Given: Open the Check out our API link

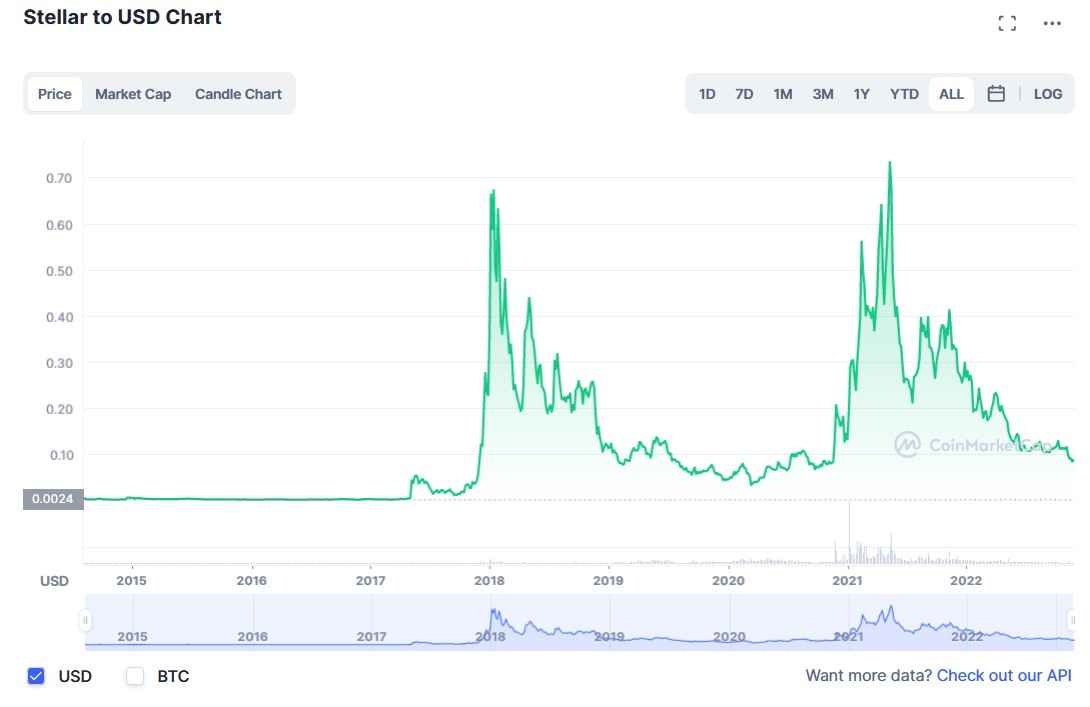Looking at the screenshot, I should coord(1004,676).
